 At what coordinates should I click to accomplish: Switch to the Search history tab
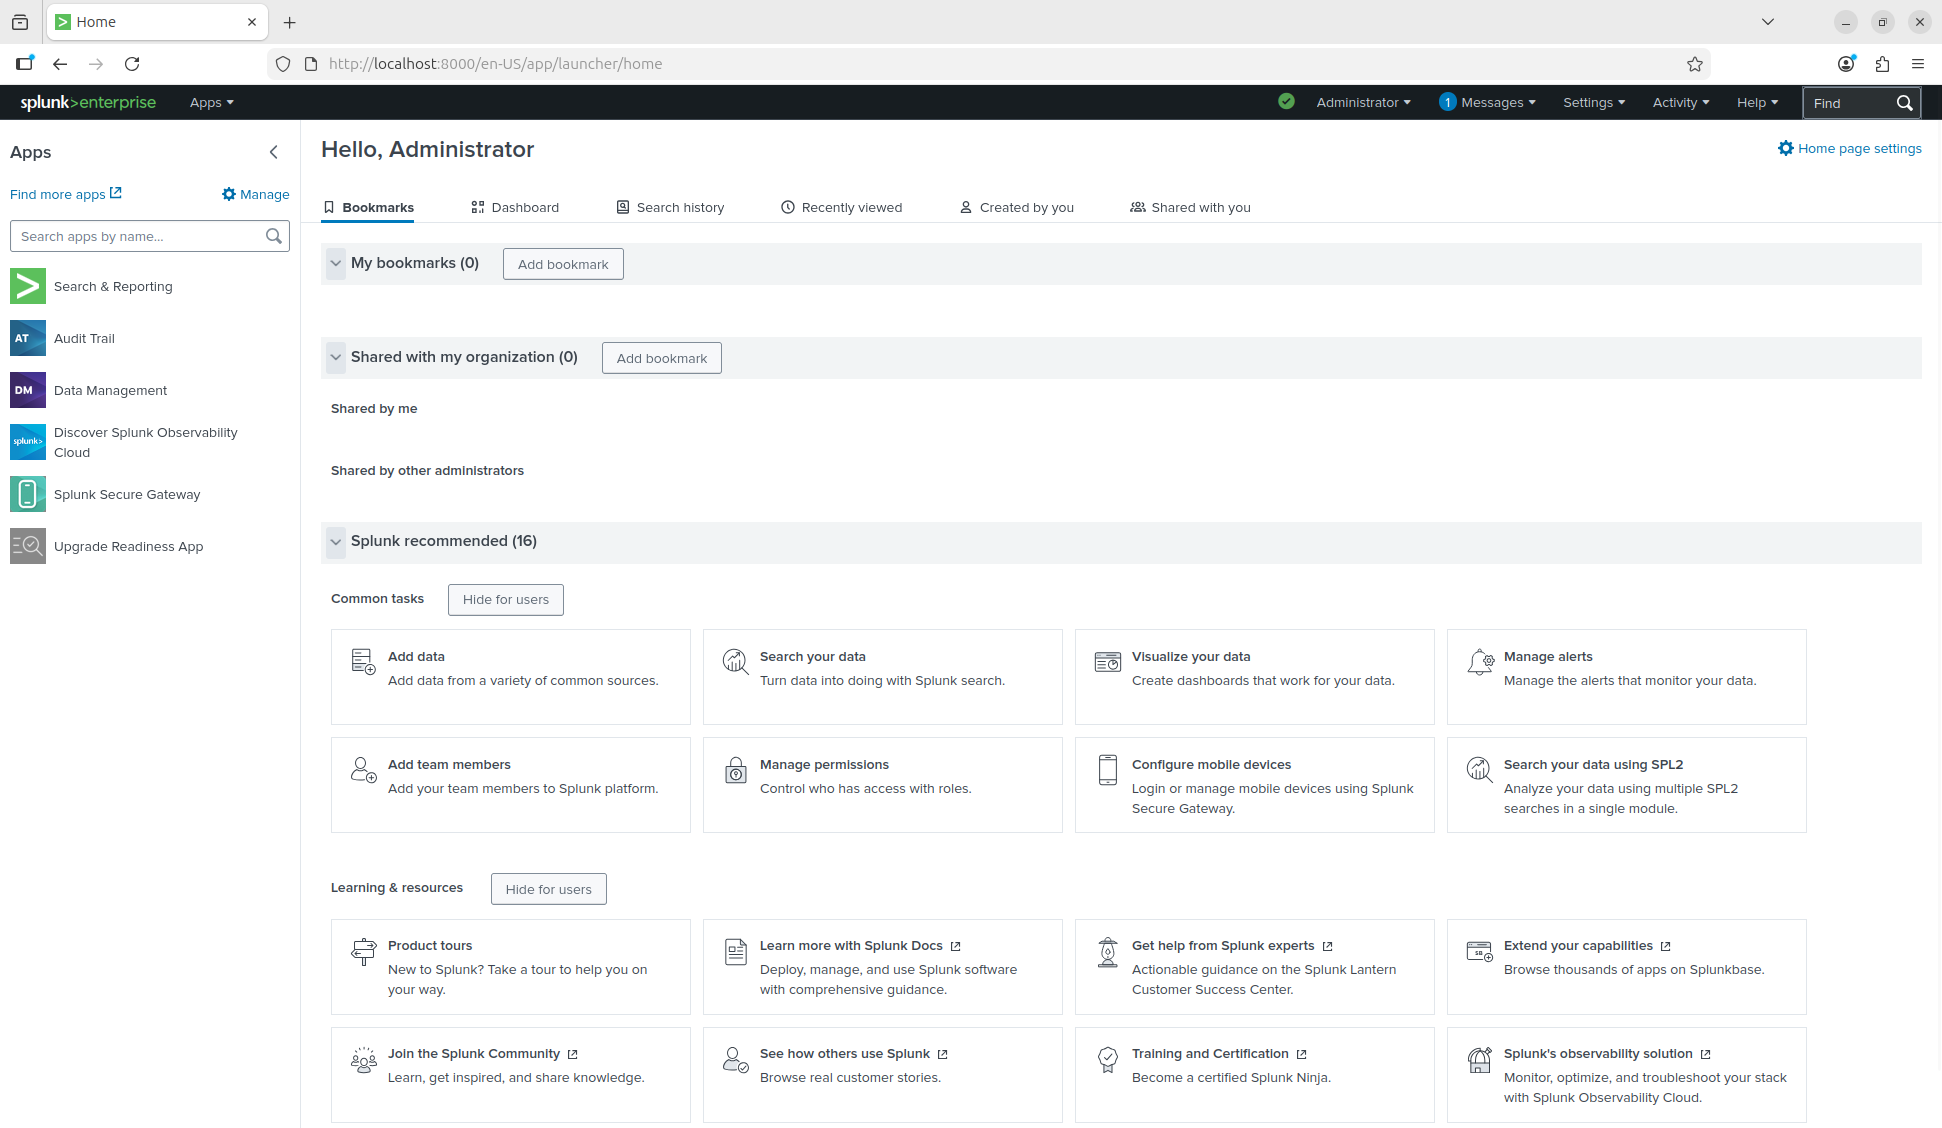pos(670,207)
